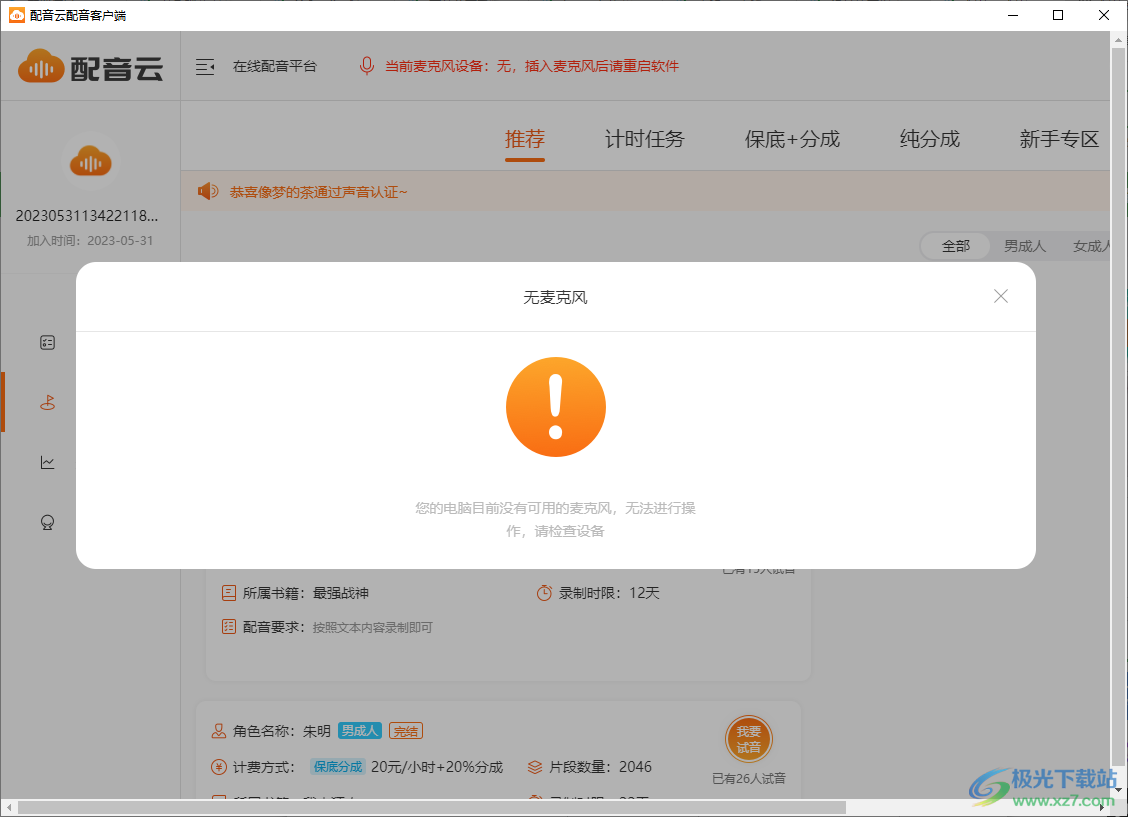Switch filter to 女成人
Image resolution: width=1128 pixels, height=817 pixels.
pos(1089,245)
